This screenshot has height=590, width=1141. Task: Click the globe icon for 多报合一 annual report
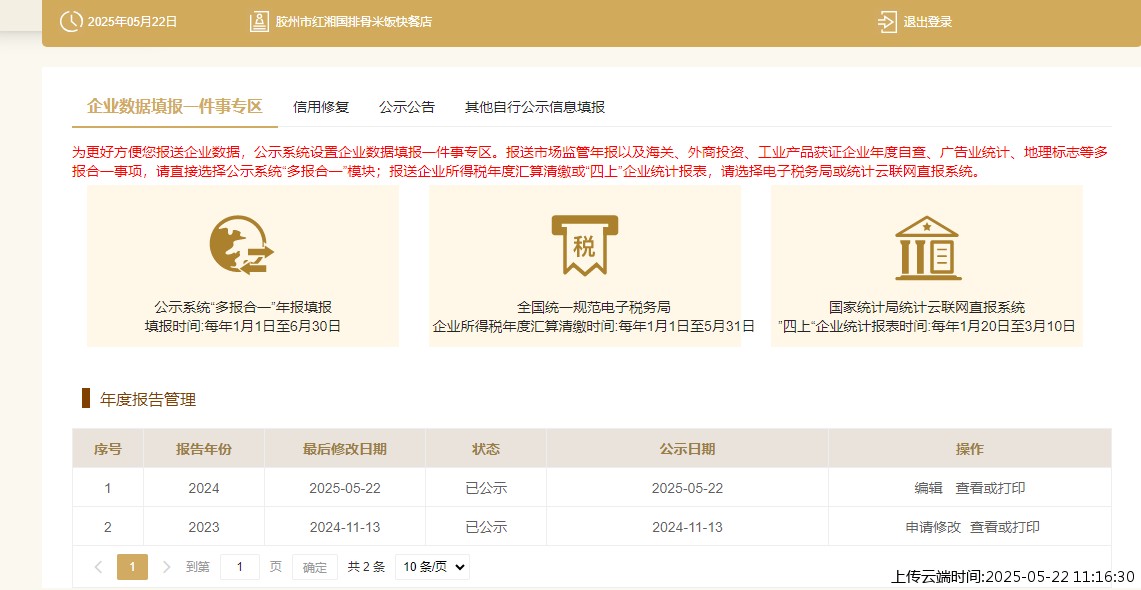click(x=242, y=245)
